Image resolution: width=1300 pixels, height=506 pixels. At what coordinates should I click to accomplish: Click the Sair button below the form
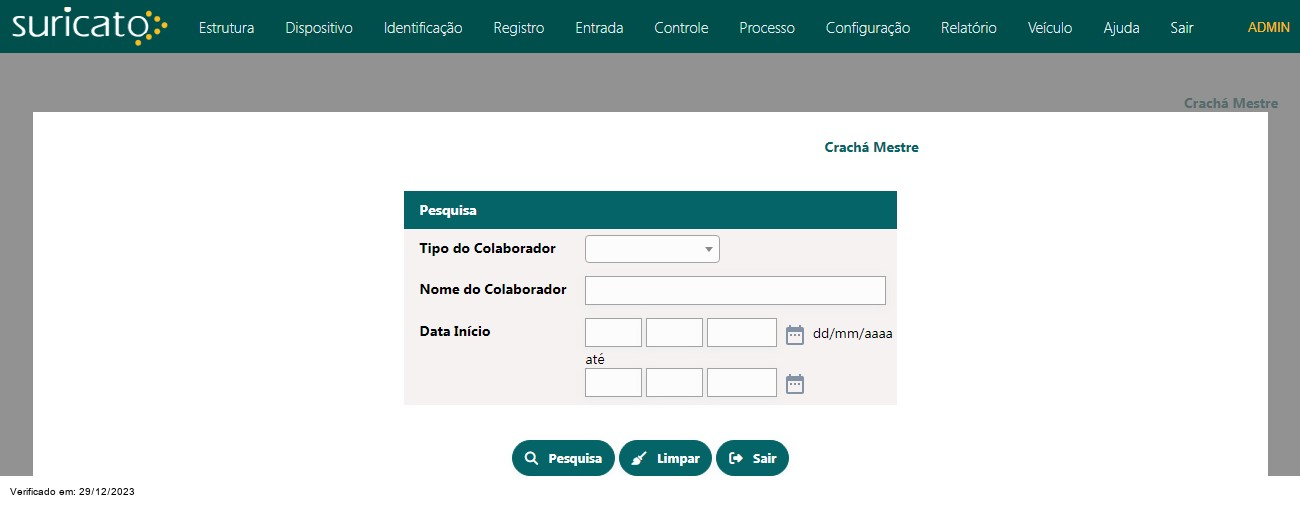coord(752,458)
